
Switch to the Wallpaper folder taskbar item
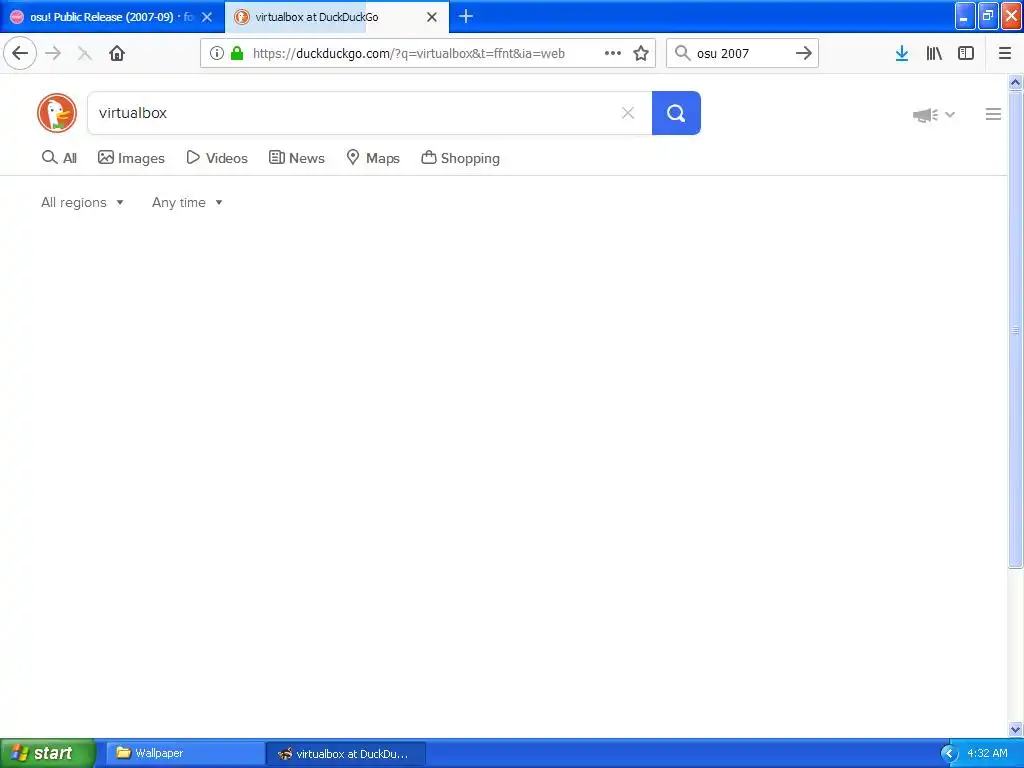tap(185, 753)
